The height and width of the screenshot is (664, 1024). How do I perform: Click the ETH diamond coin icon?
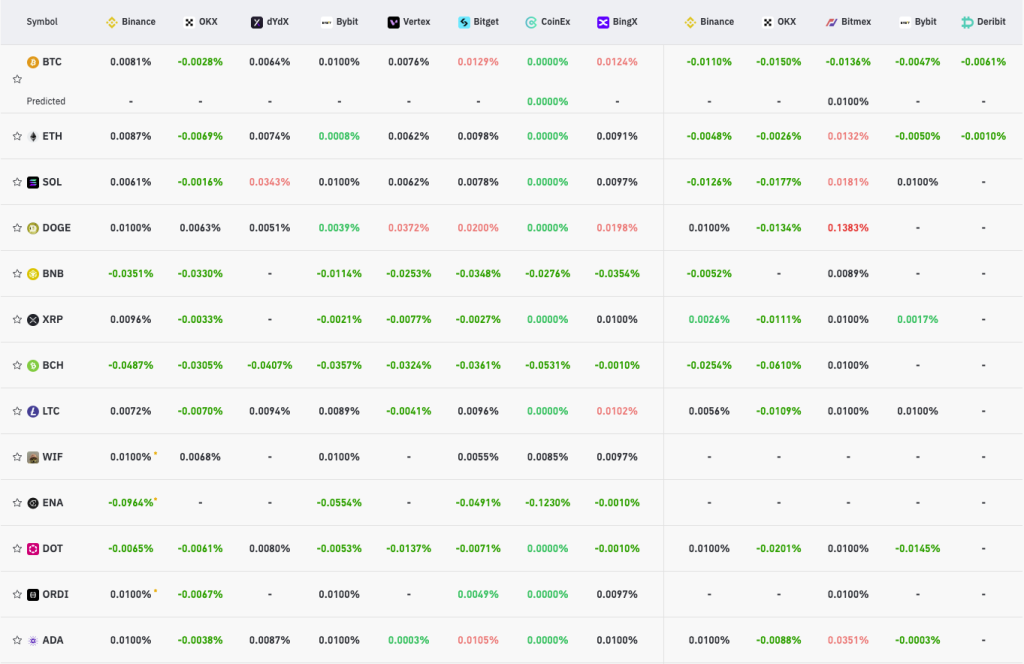33,136
